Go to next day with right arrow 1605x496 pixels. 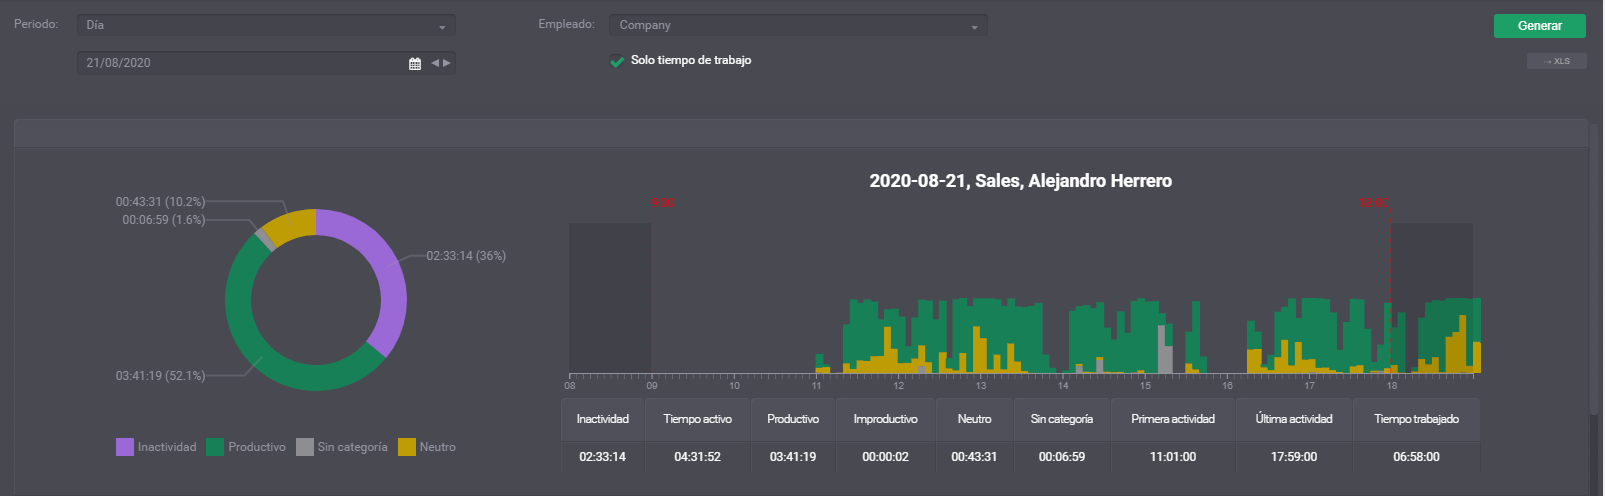[x=447, y=63]
